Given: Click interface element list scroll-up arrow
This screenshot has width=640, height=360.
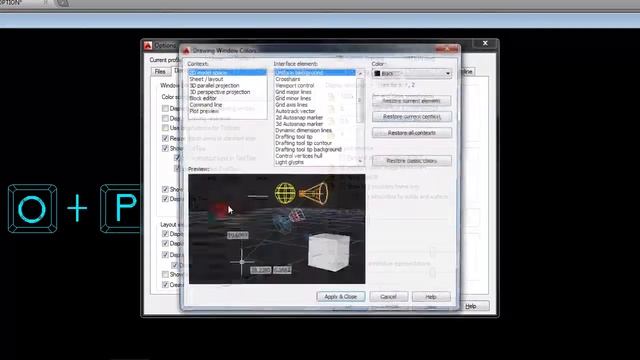Looking at the screenshot, I should coord(360,73).
